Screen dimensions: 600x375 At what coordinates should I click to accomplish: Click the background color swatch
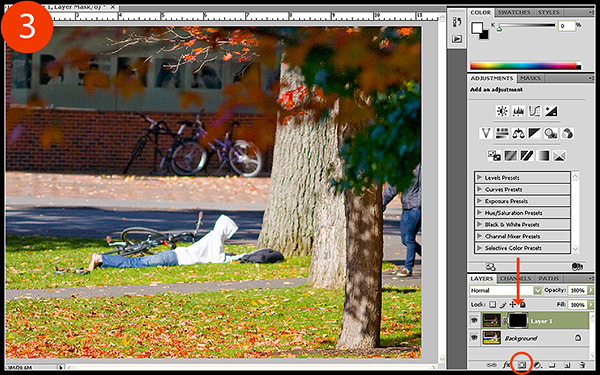pos(484,35)
